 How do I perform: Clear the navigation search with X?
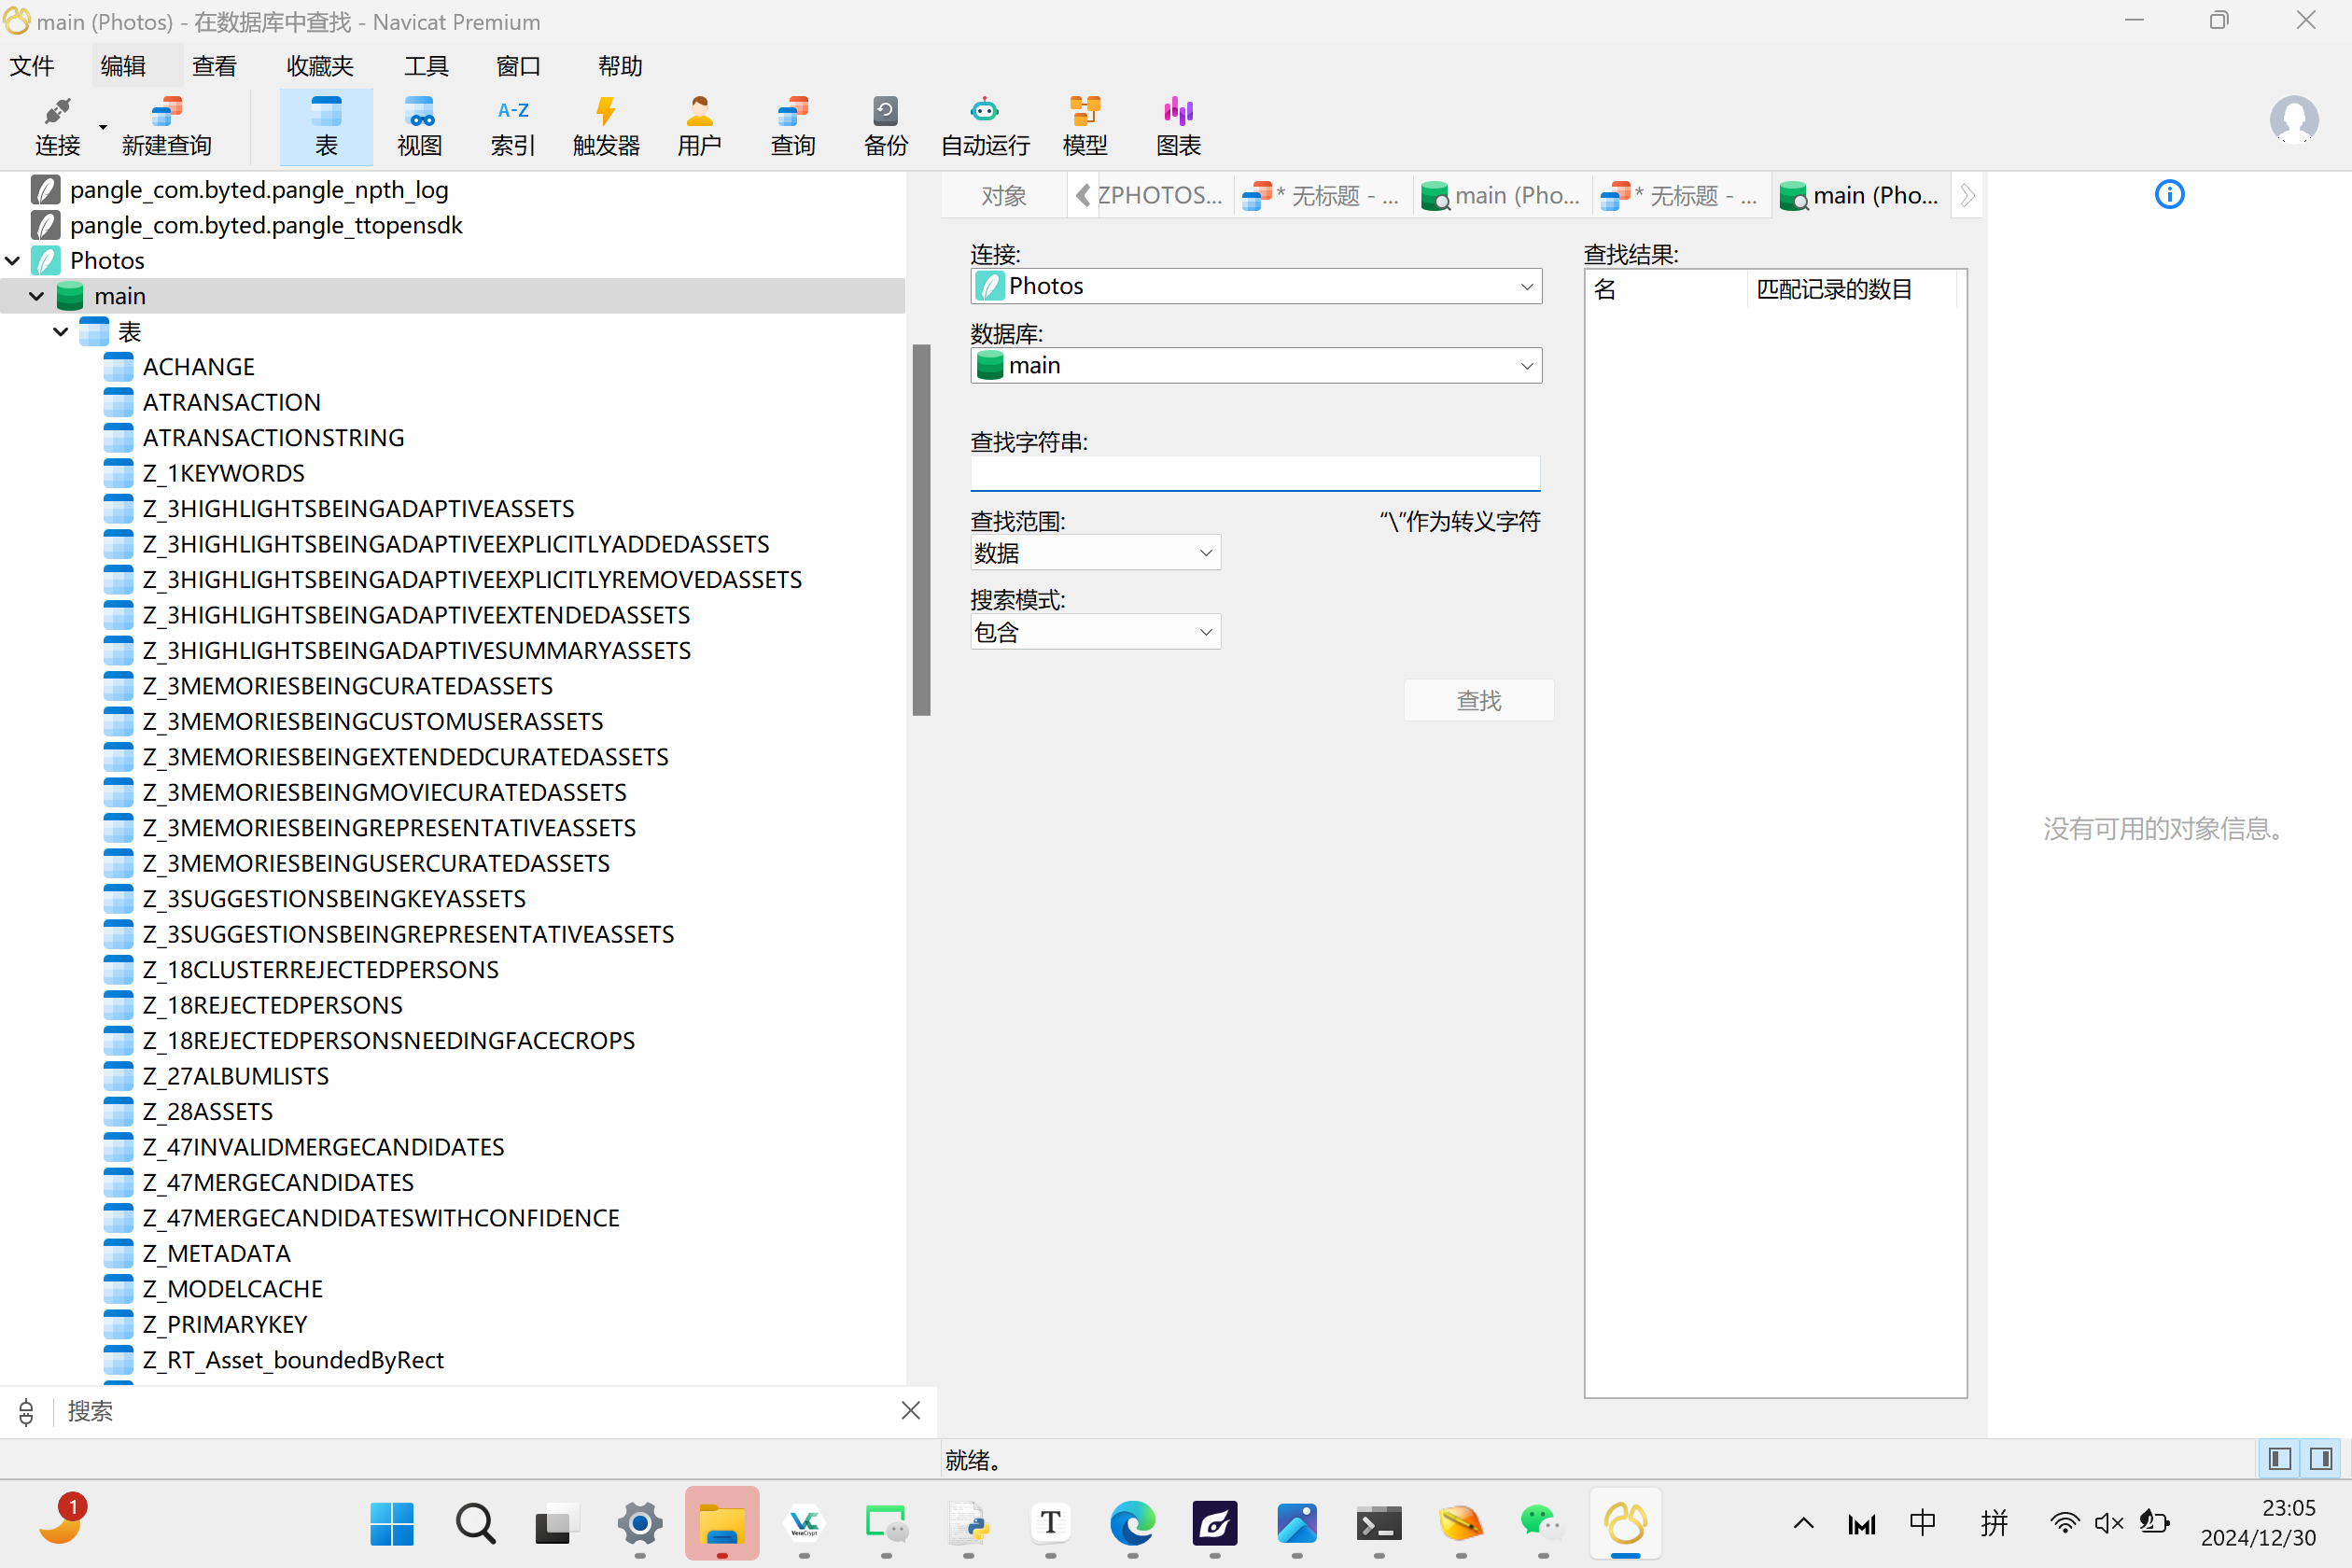click(910, 1410)
